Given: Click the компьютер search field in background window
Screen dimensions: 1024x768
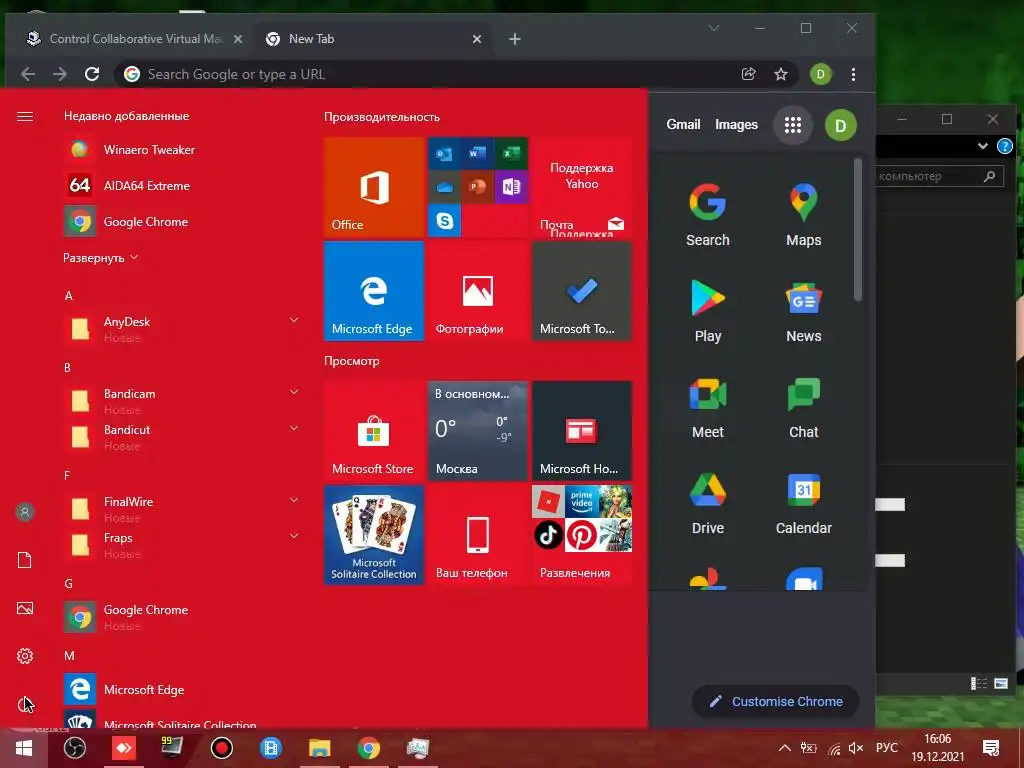Looking at the screenshot, I should click(939, 176).
